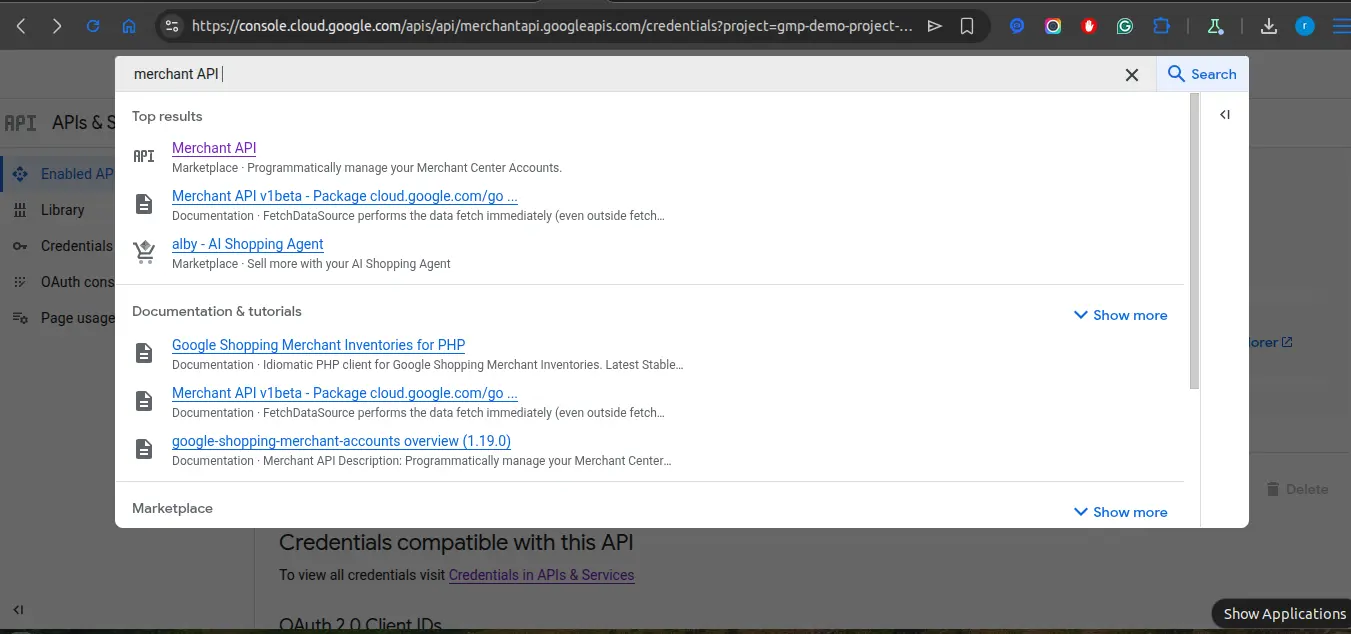1351x634 pixels.
Task: Open the colorful camera lens extension
Action: 1053,26
